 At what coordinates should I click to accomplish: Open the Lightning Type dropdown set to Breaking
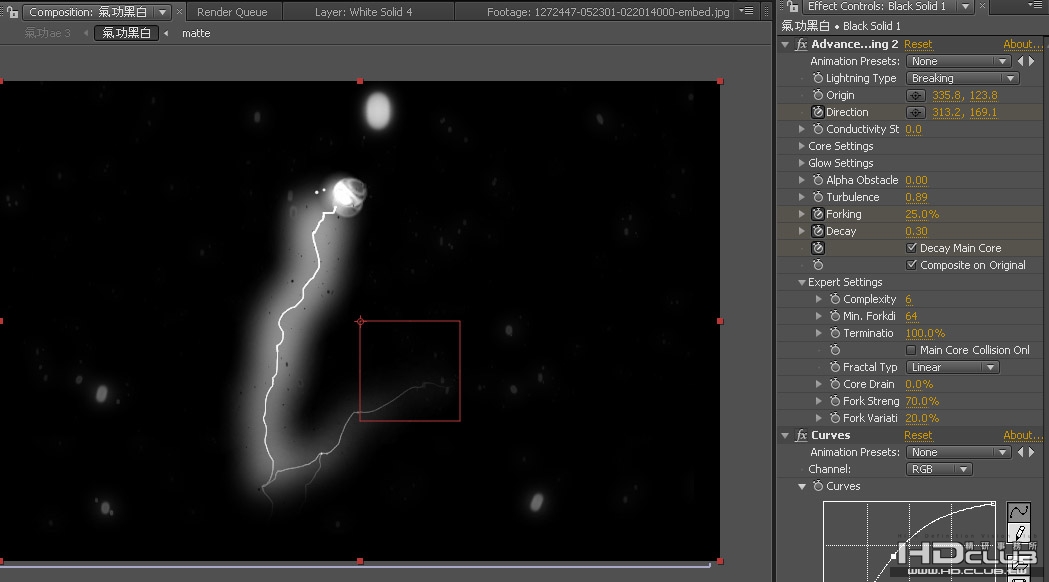pyautogui.click(x=962, y=78)
